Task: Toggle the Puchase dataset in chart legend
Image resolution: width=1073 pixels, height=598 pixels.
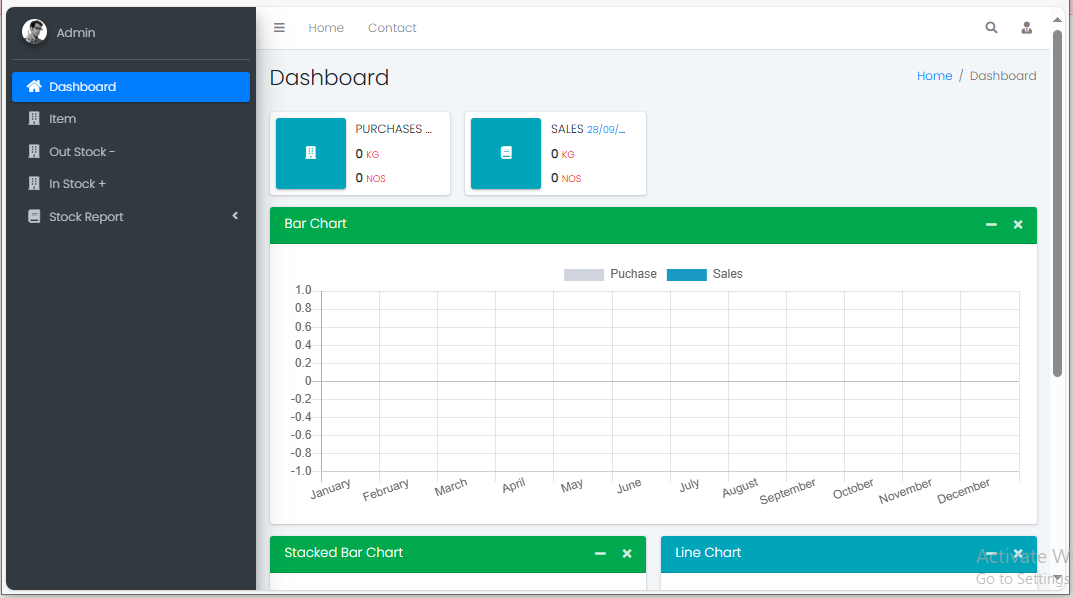Action: [584, 274]
